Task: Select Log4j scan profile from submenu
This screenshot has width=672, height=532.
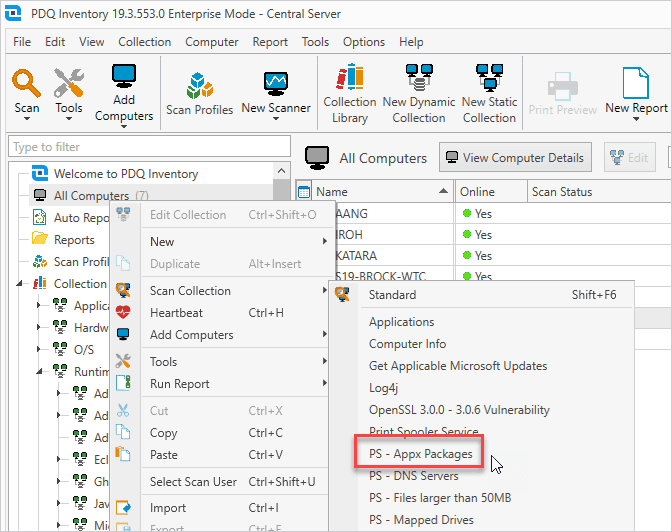Action: 383,388
